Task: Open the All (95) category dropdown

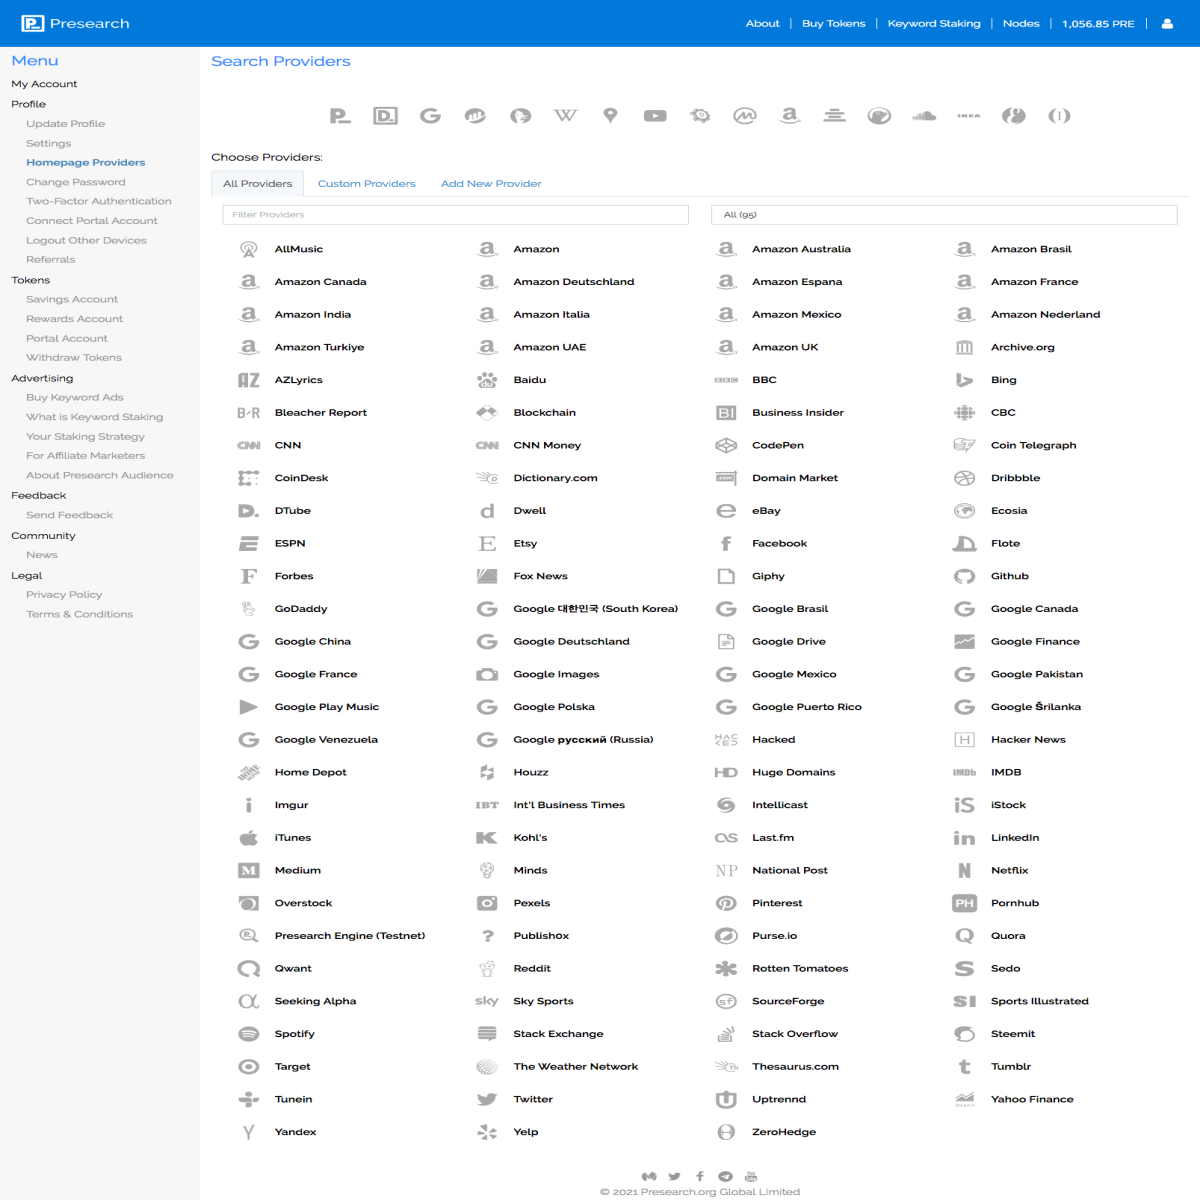Action: [944, 215]
